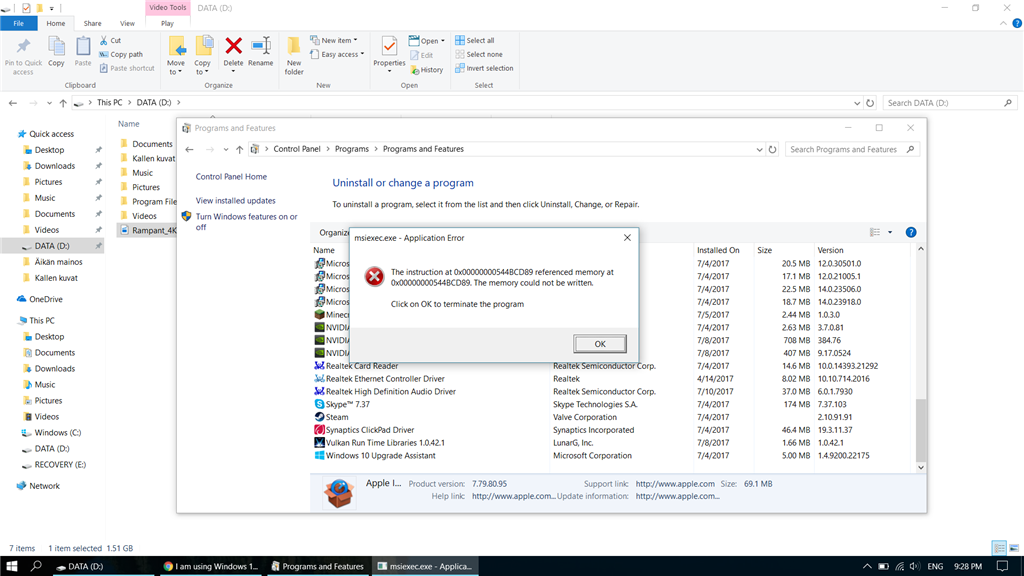Click File Explorer back arrow

click(x=13, y=103)
